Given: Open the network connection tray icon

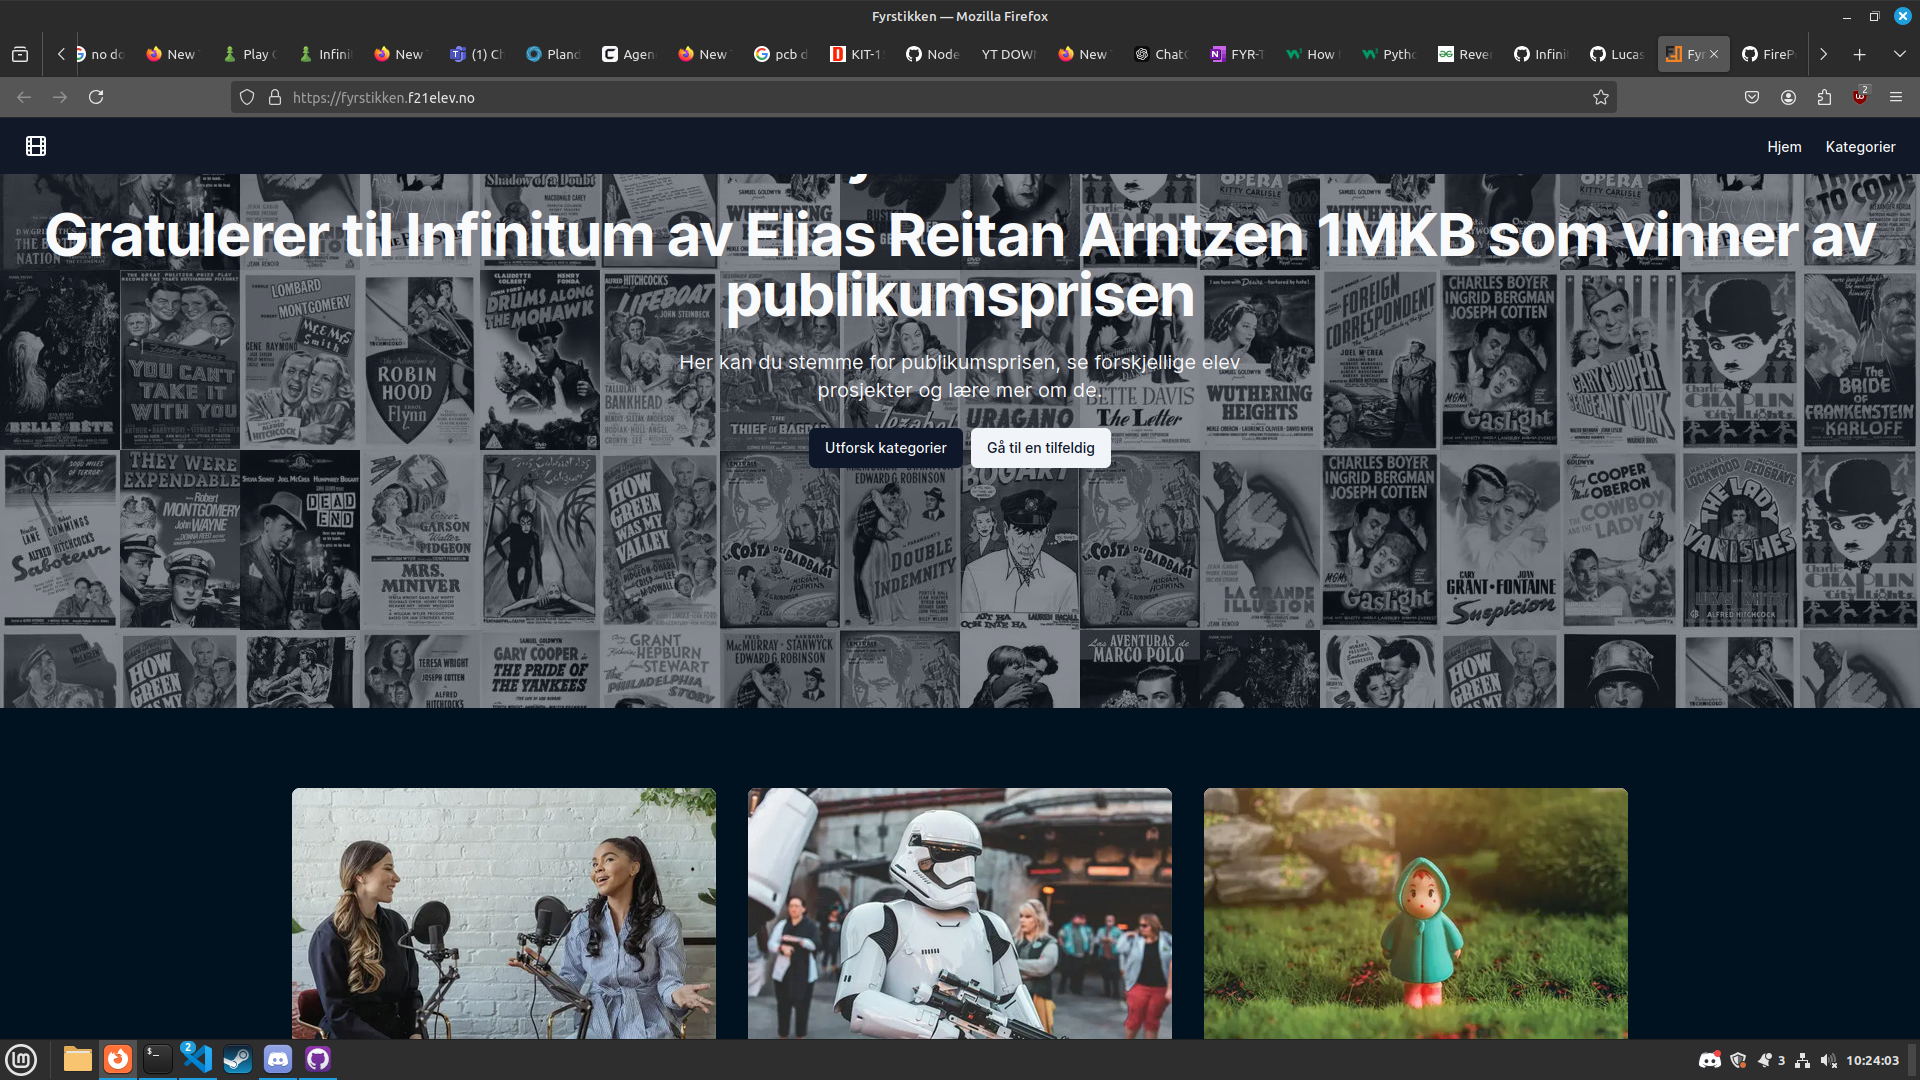Looking at the screenshot, I should pos(1802,1060).
